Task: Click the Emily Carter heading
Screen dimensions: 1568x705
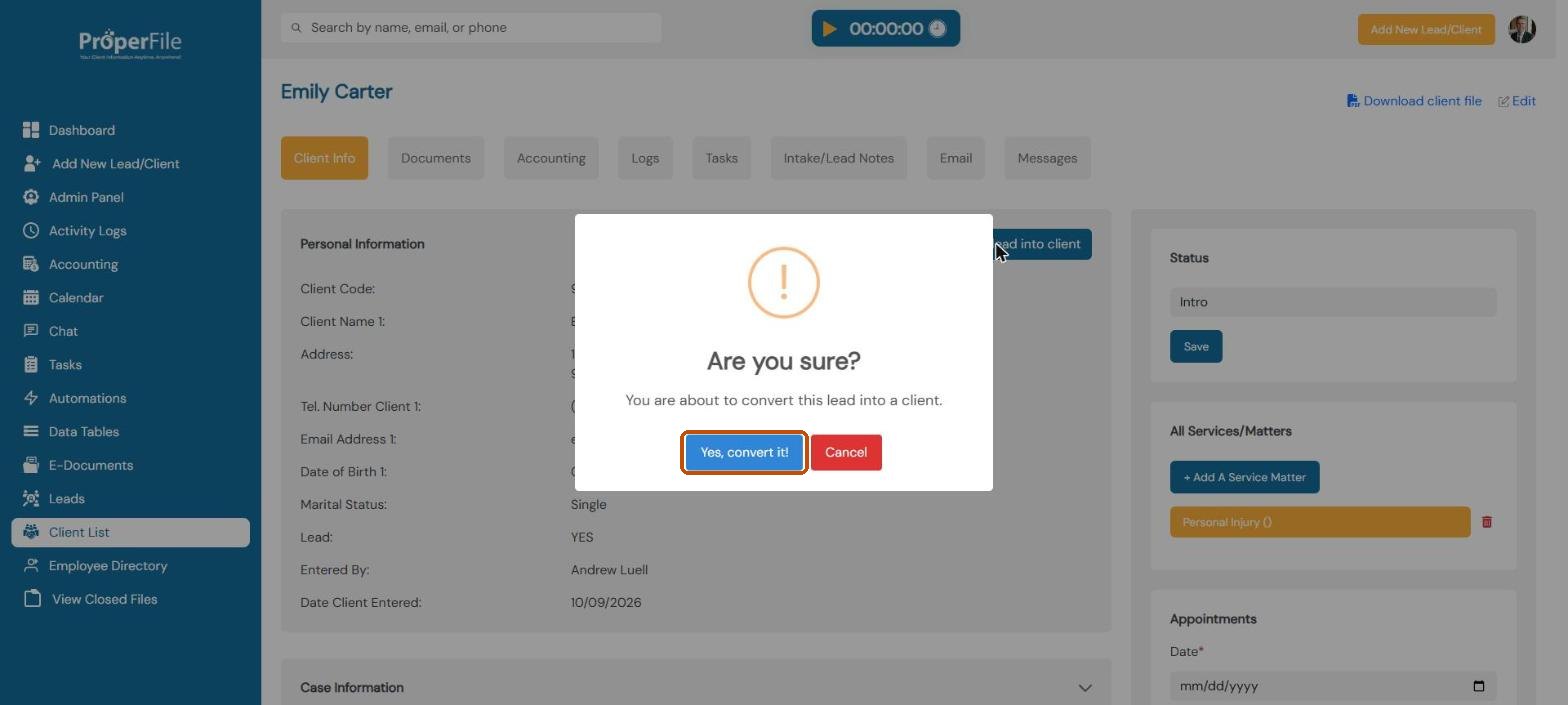Action: pyautogui.click(x=336, y=92)
